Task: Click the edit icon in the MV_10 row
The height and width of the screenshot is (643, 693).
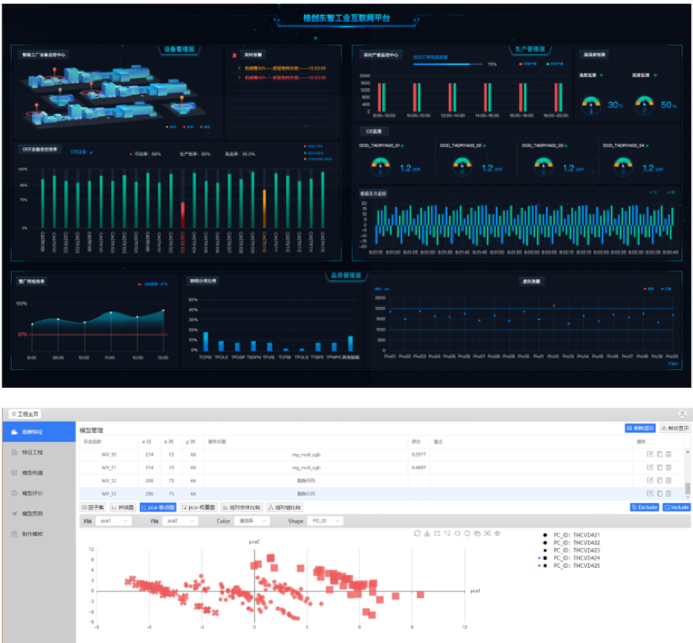Action: coord(649,454)
